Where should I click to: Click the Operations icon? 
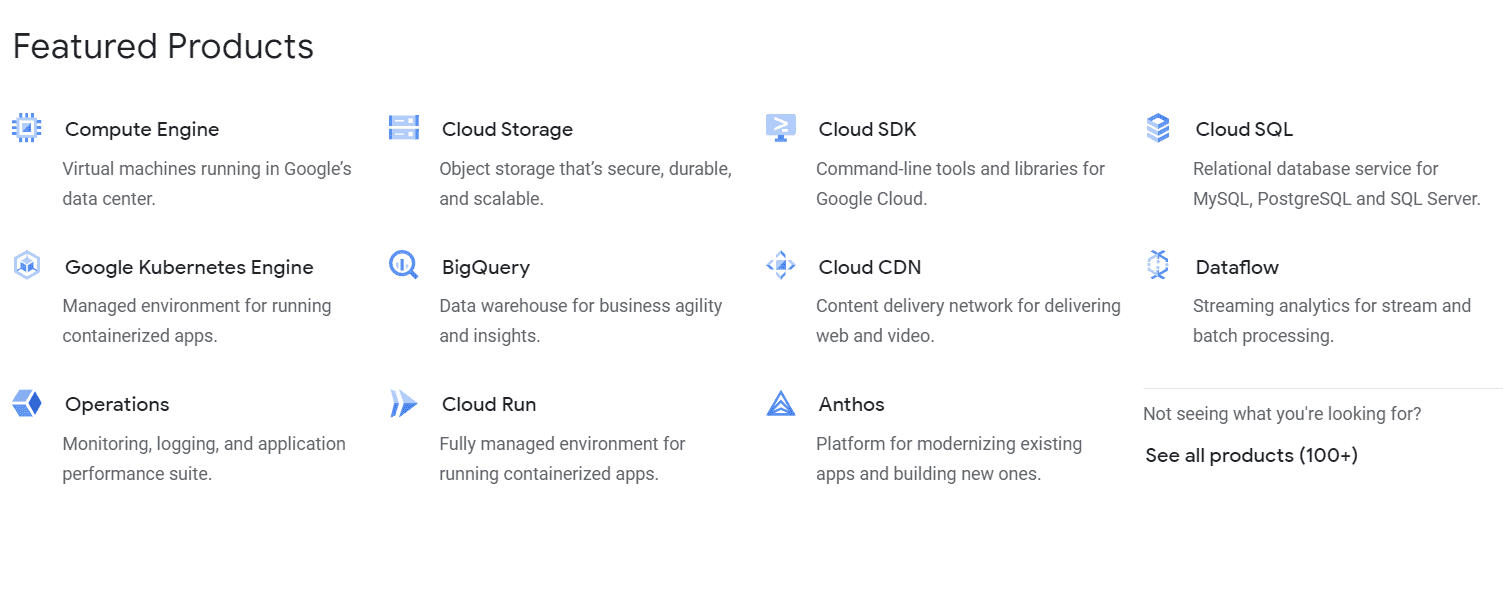(26, 403)
